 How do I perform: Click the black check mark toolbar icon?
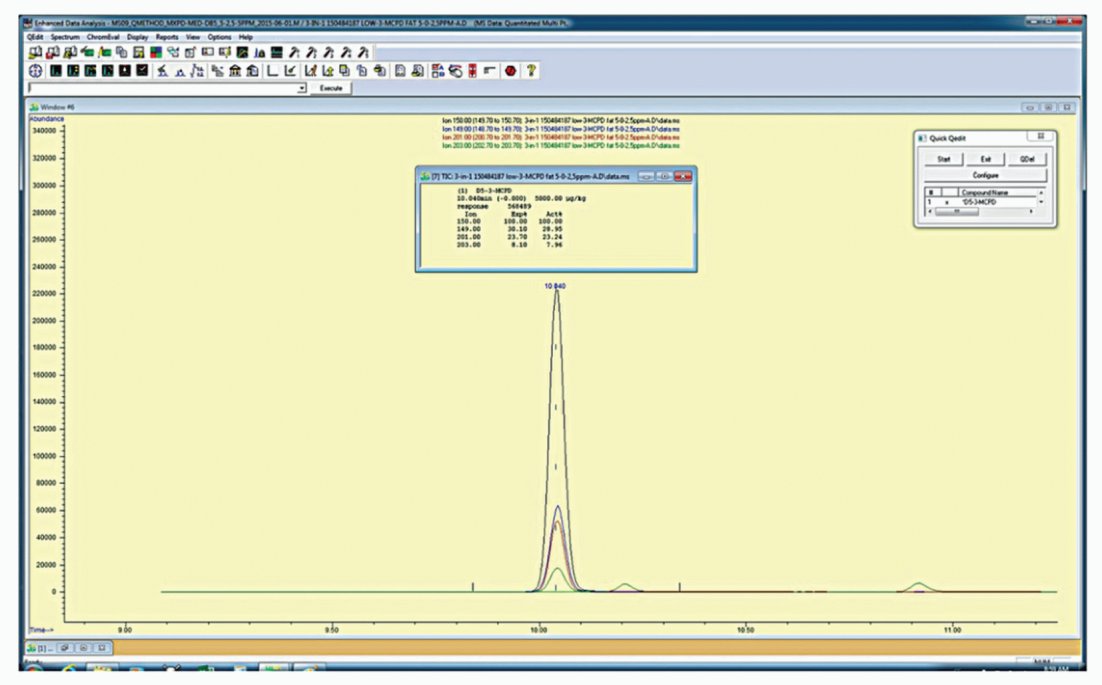click(x=141, y=70)
